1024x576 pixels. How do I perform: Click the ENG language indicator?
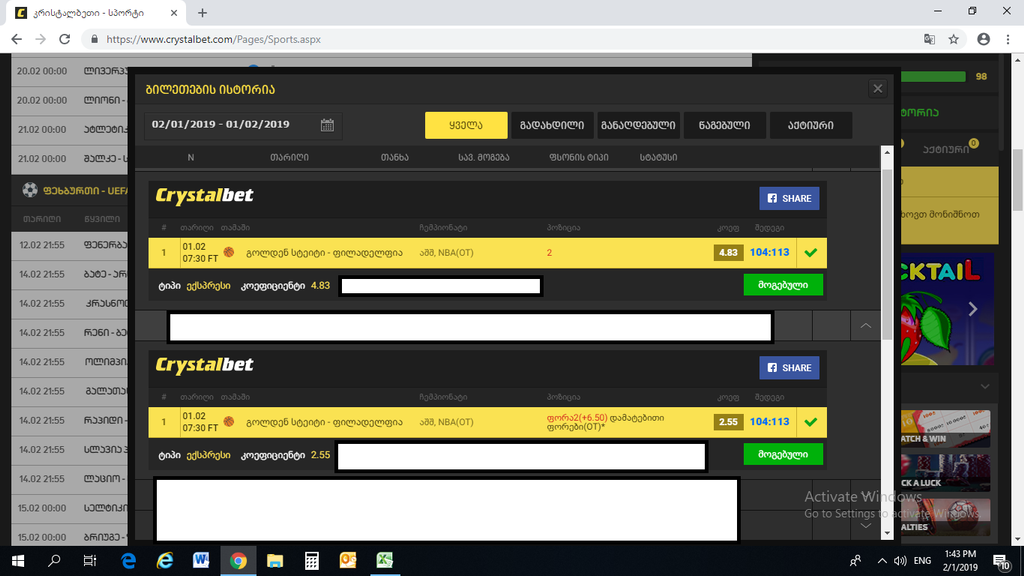coord(922,561)
